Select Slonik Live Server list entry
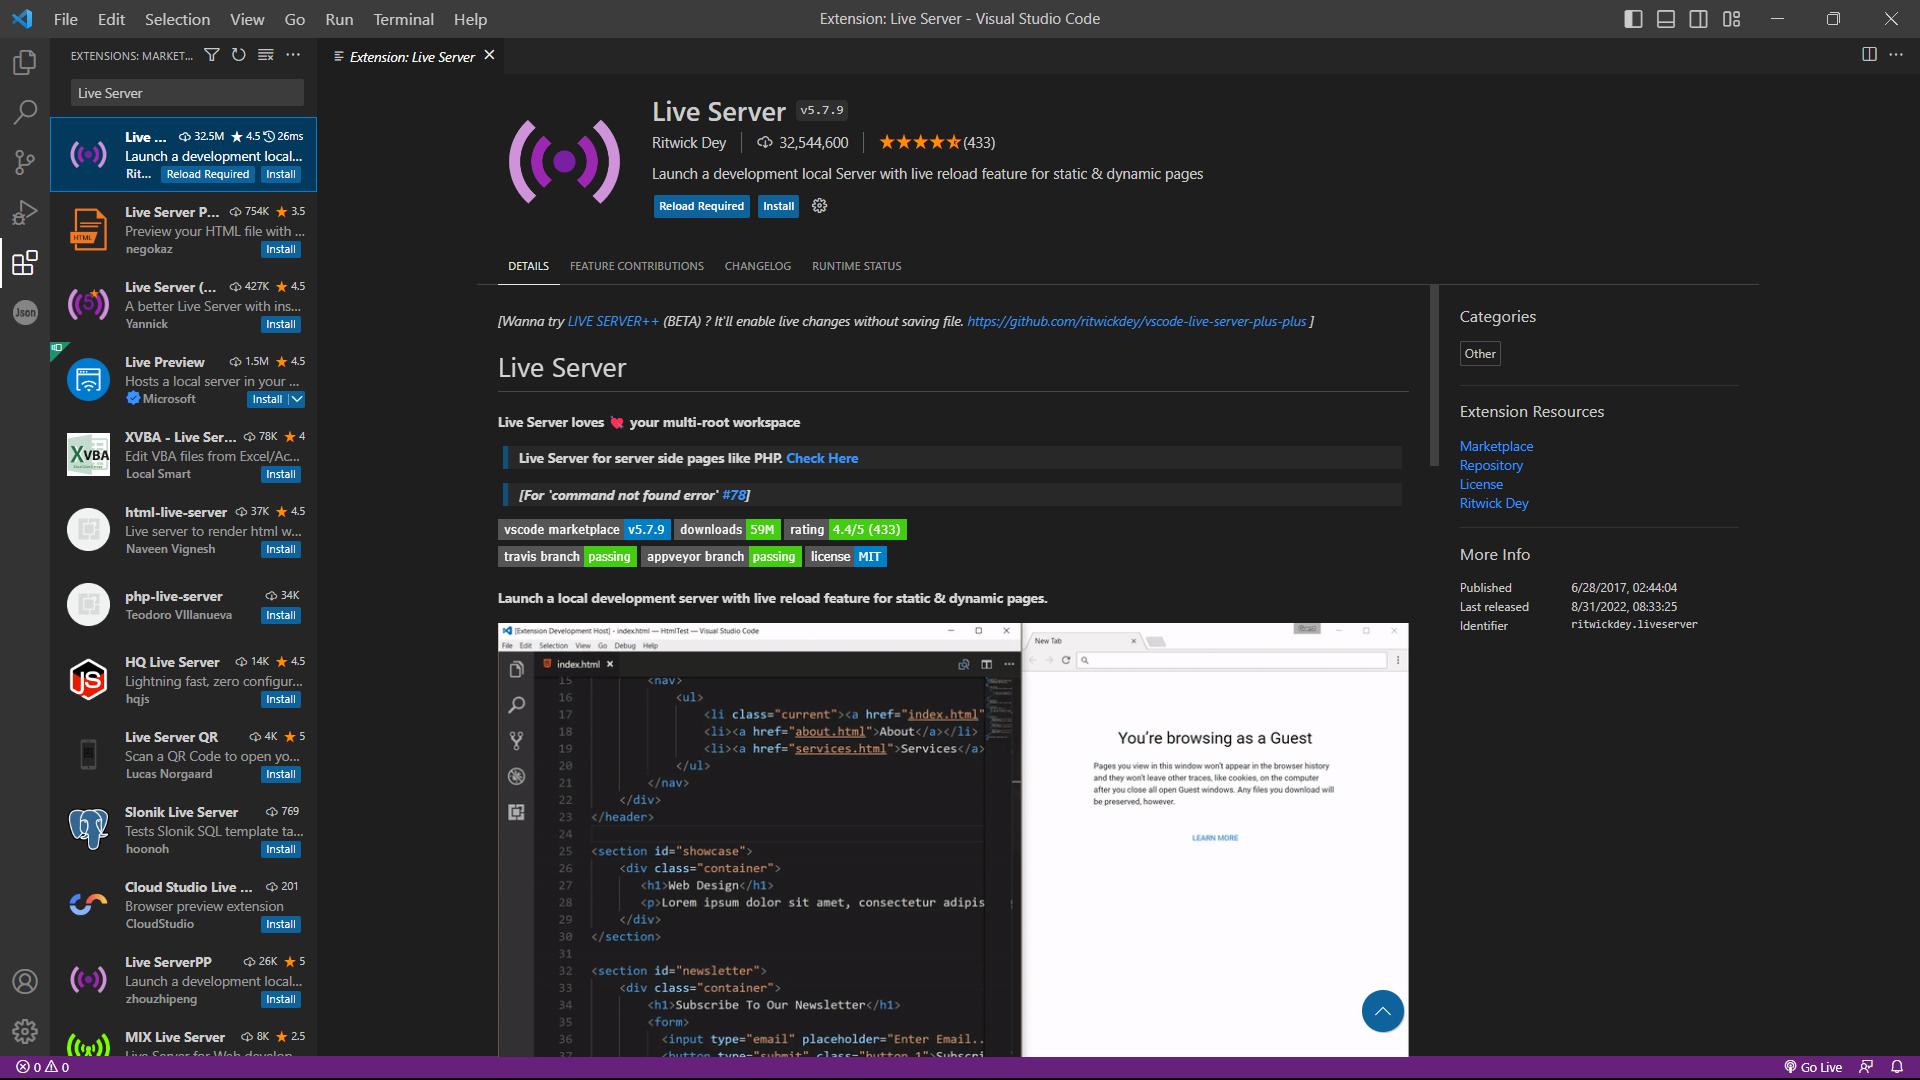The width and height of the screenshot is (1920, 1080). [x=184, y=830]
